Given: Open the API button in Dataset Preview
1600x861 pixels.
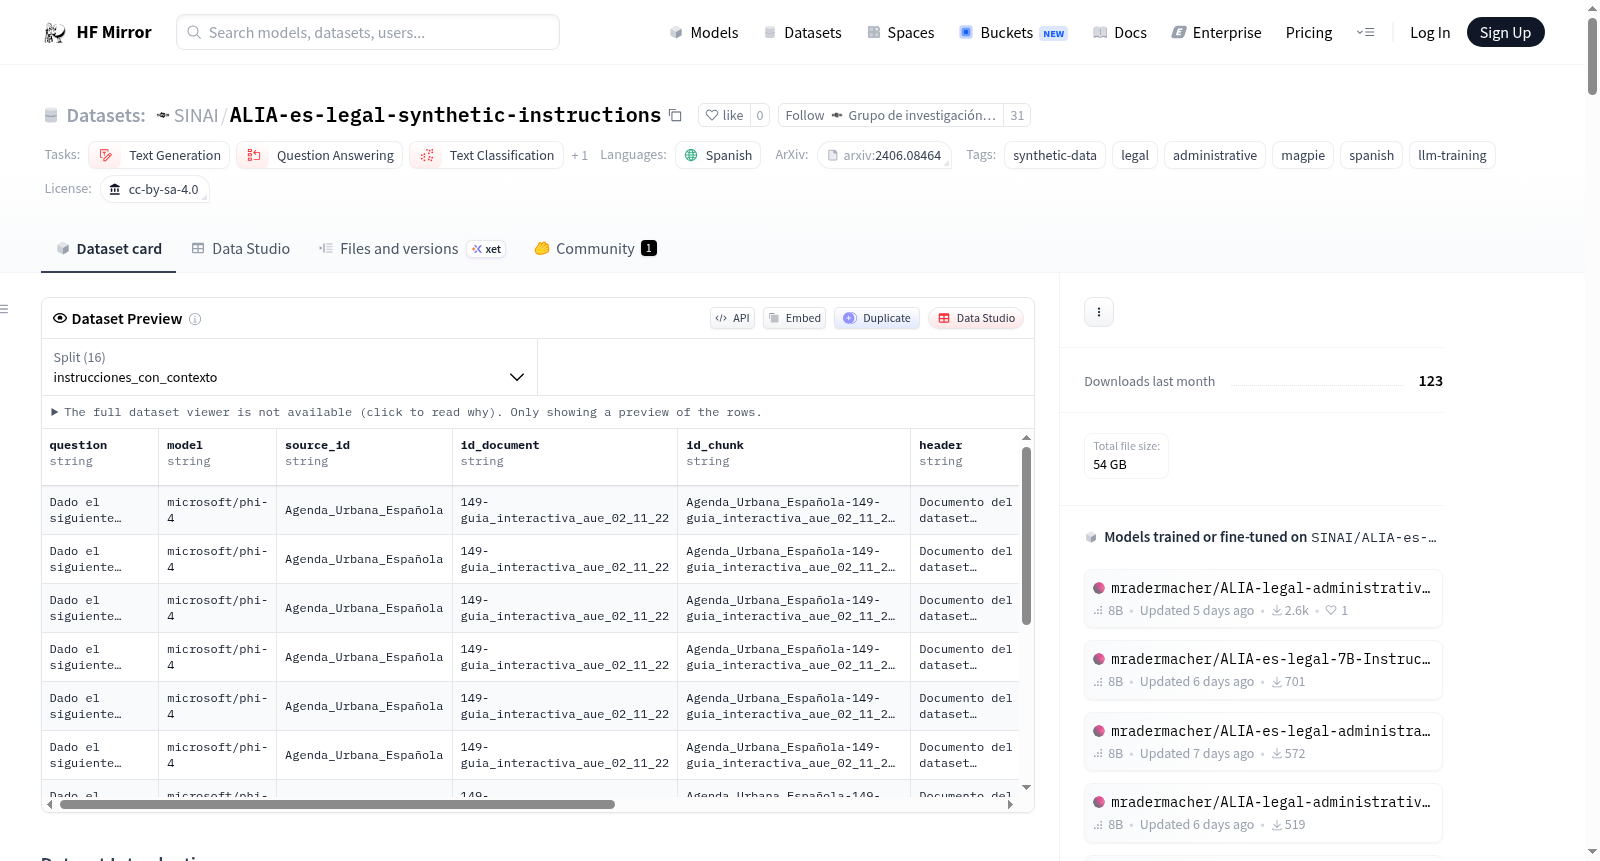Looking at the screenshot, I should point(732,318).
